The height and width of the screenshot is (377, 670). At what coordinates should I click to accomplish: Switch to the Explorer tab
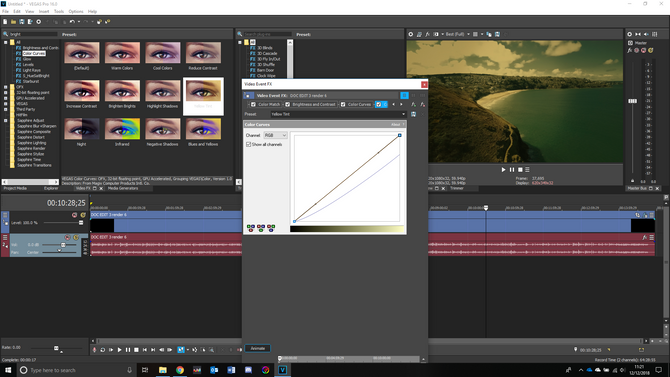pyautogui.click(x=51, y=188)
